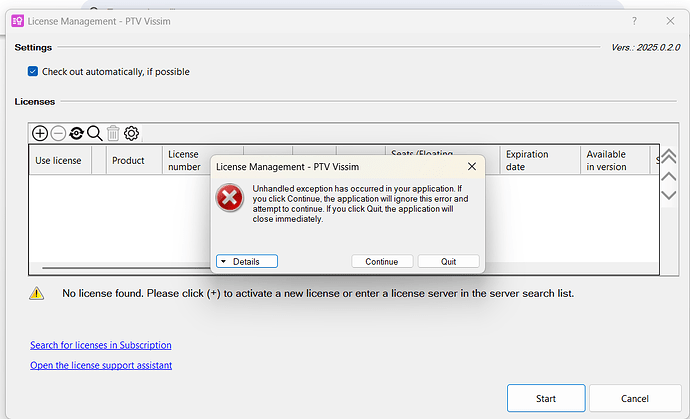Click the Vers.: 2025.0.2.0 version label

[x=646, y=48]
